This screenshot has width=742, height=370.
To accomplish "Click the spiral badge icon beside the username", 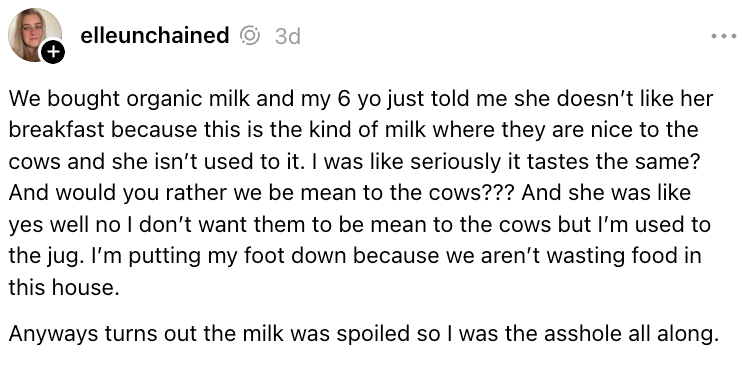I will tap(249, 36).
